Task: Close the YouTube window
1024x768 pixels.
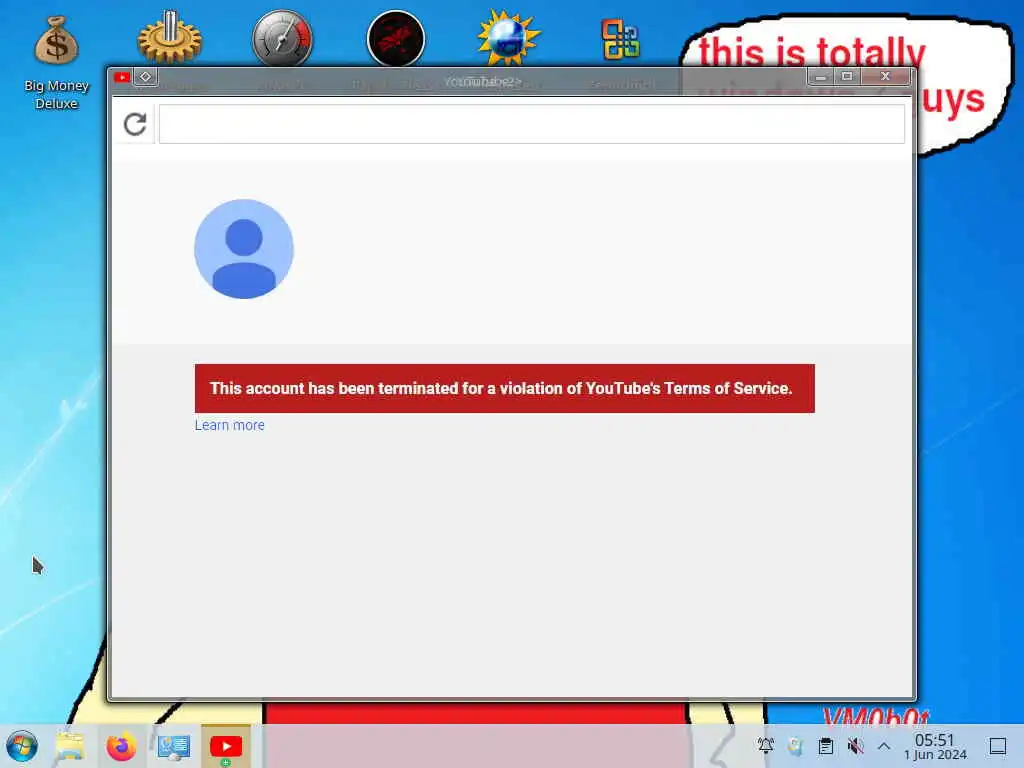Action: pos(886,76)
